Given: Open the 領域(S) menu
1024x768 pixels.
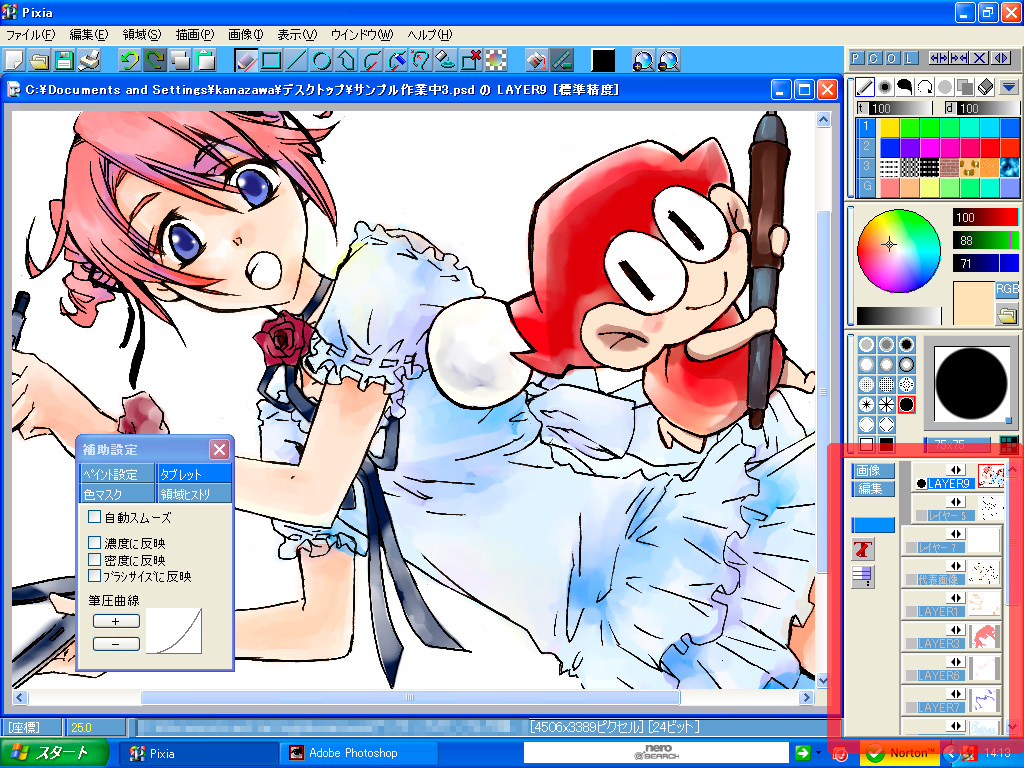Looking at the screenshot, I should coord(142,35).
